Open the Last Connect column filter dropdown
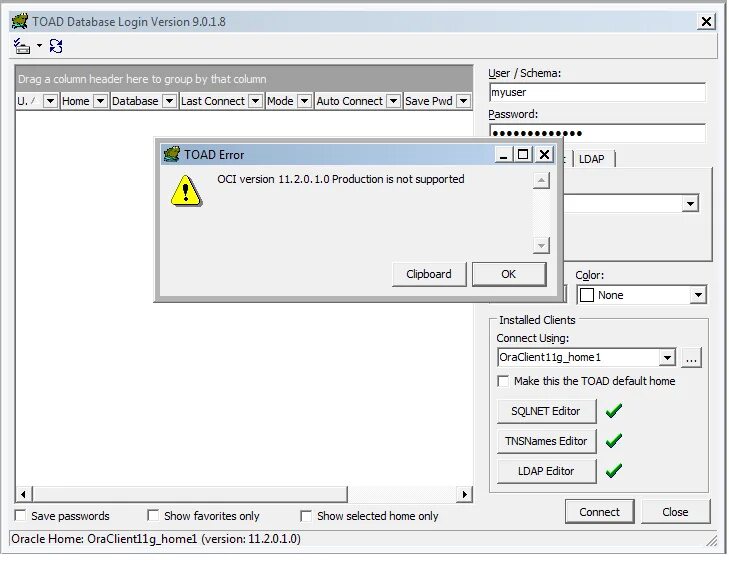 (255, 101)
